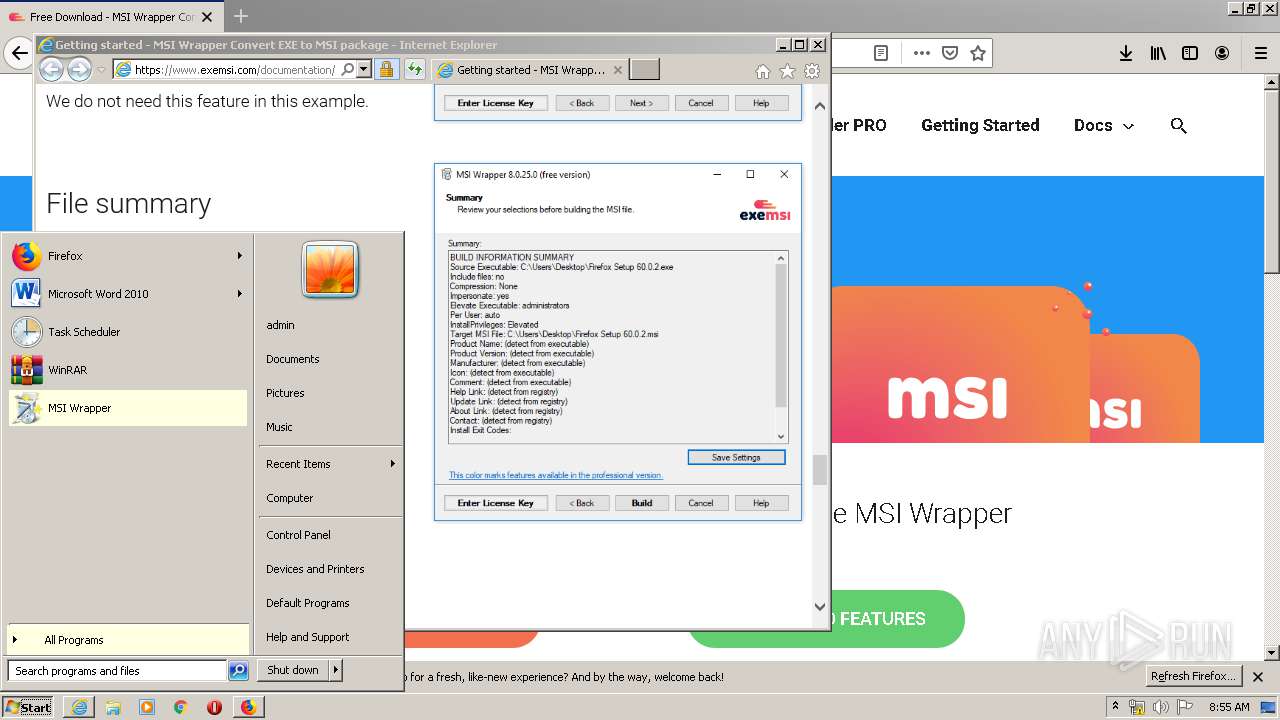Click the IE refresh button
The width and height of the screenshot is (1280, 720).
click(x=414, y=70)
